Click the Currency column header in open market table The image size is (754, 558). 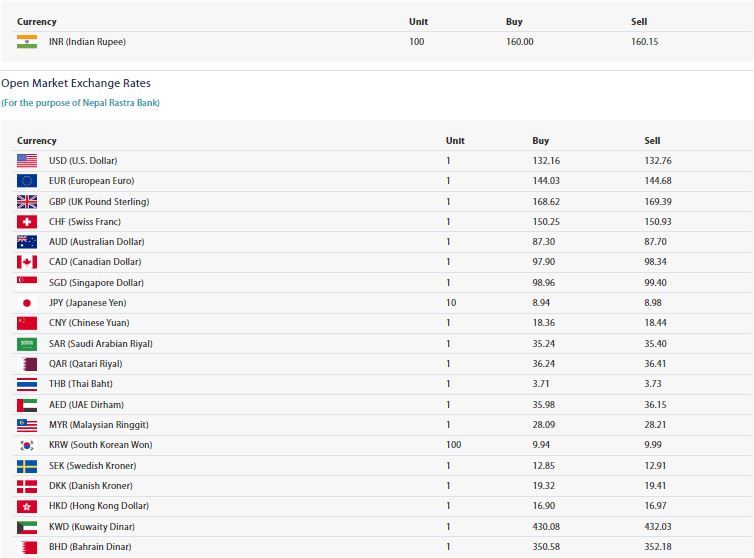pyautogui.click(x=37, y=141)
